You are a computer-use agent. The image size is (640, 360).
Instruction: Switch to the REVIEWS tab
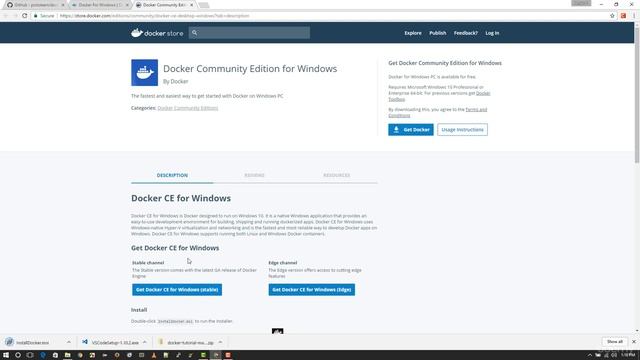point(254,175)
